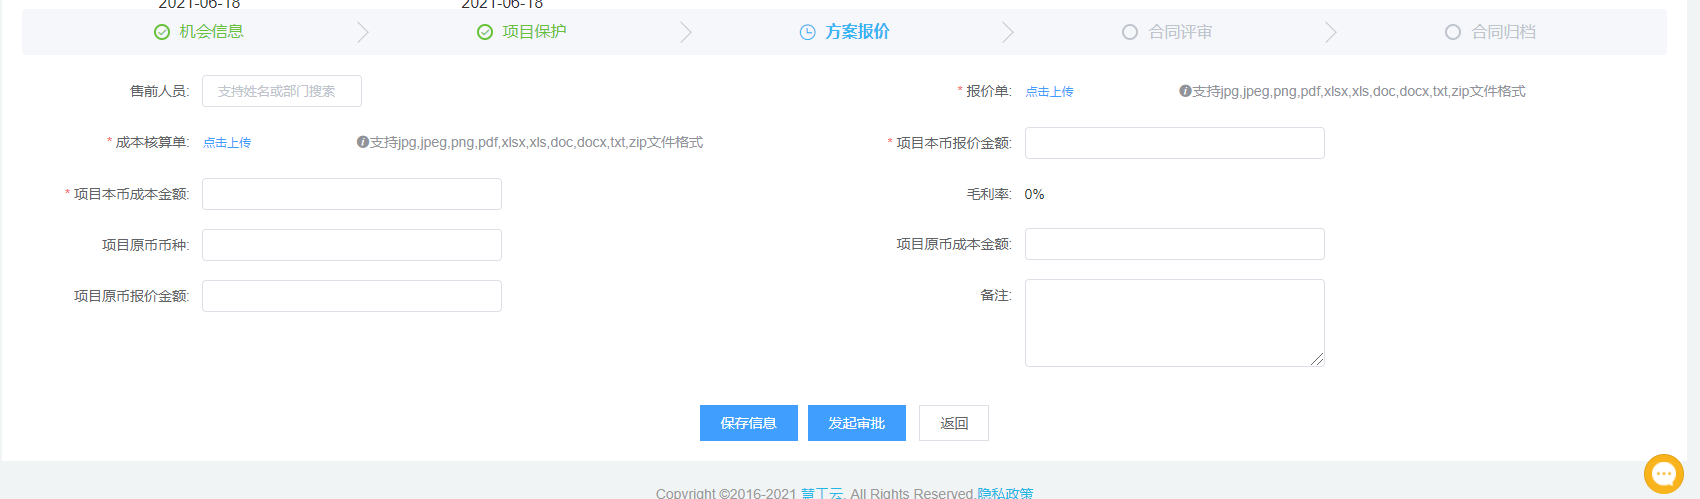The image size is (1700, 499).
Task: Focus the 售前人员 search field
Action: click(x=282, y=91)
